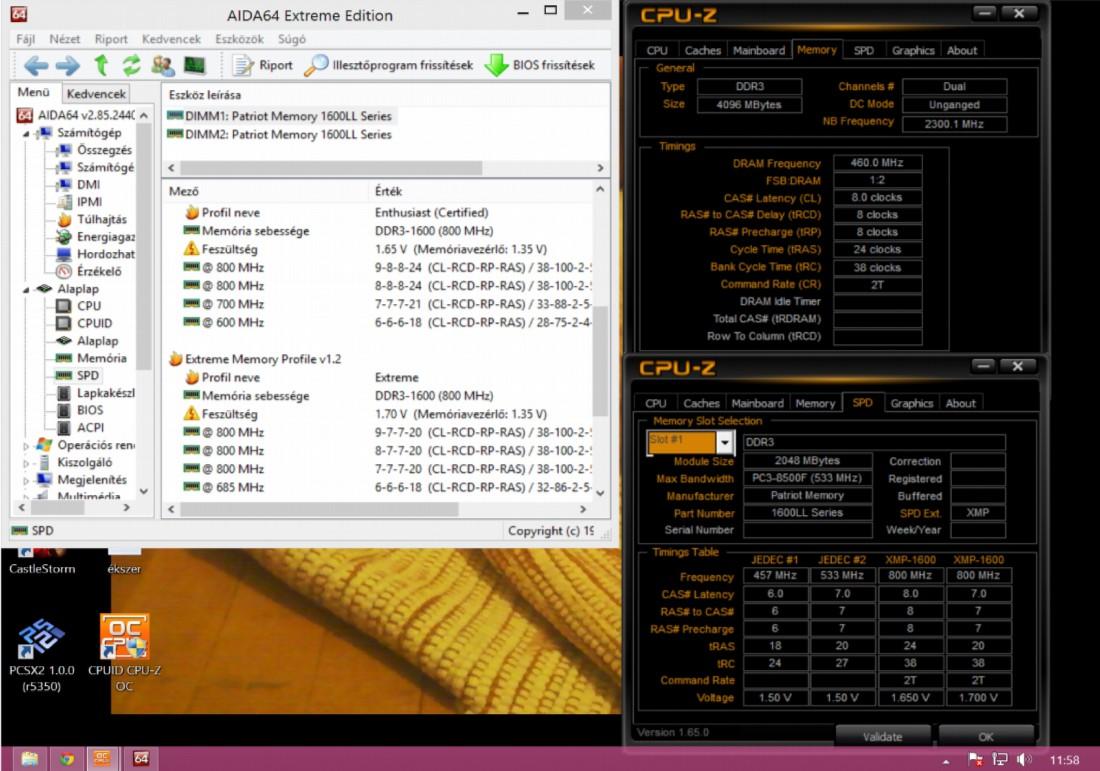Open the CPU tab in lower CPU-Z
This screenshot has height=771, width=1100.
click(656, 403)
